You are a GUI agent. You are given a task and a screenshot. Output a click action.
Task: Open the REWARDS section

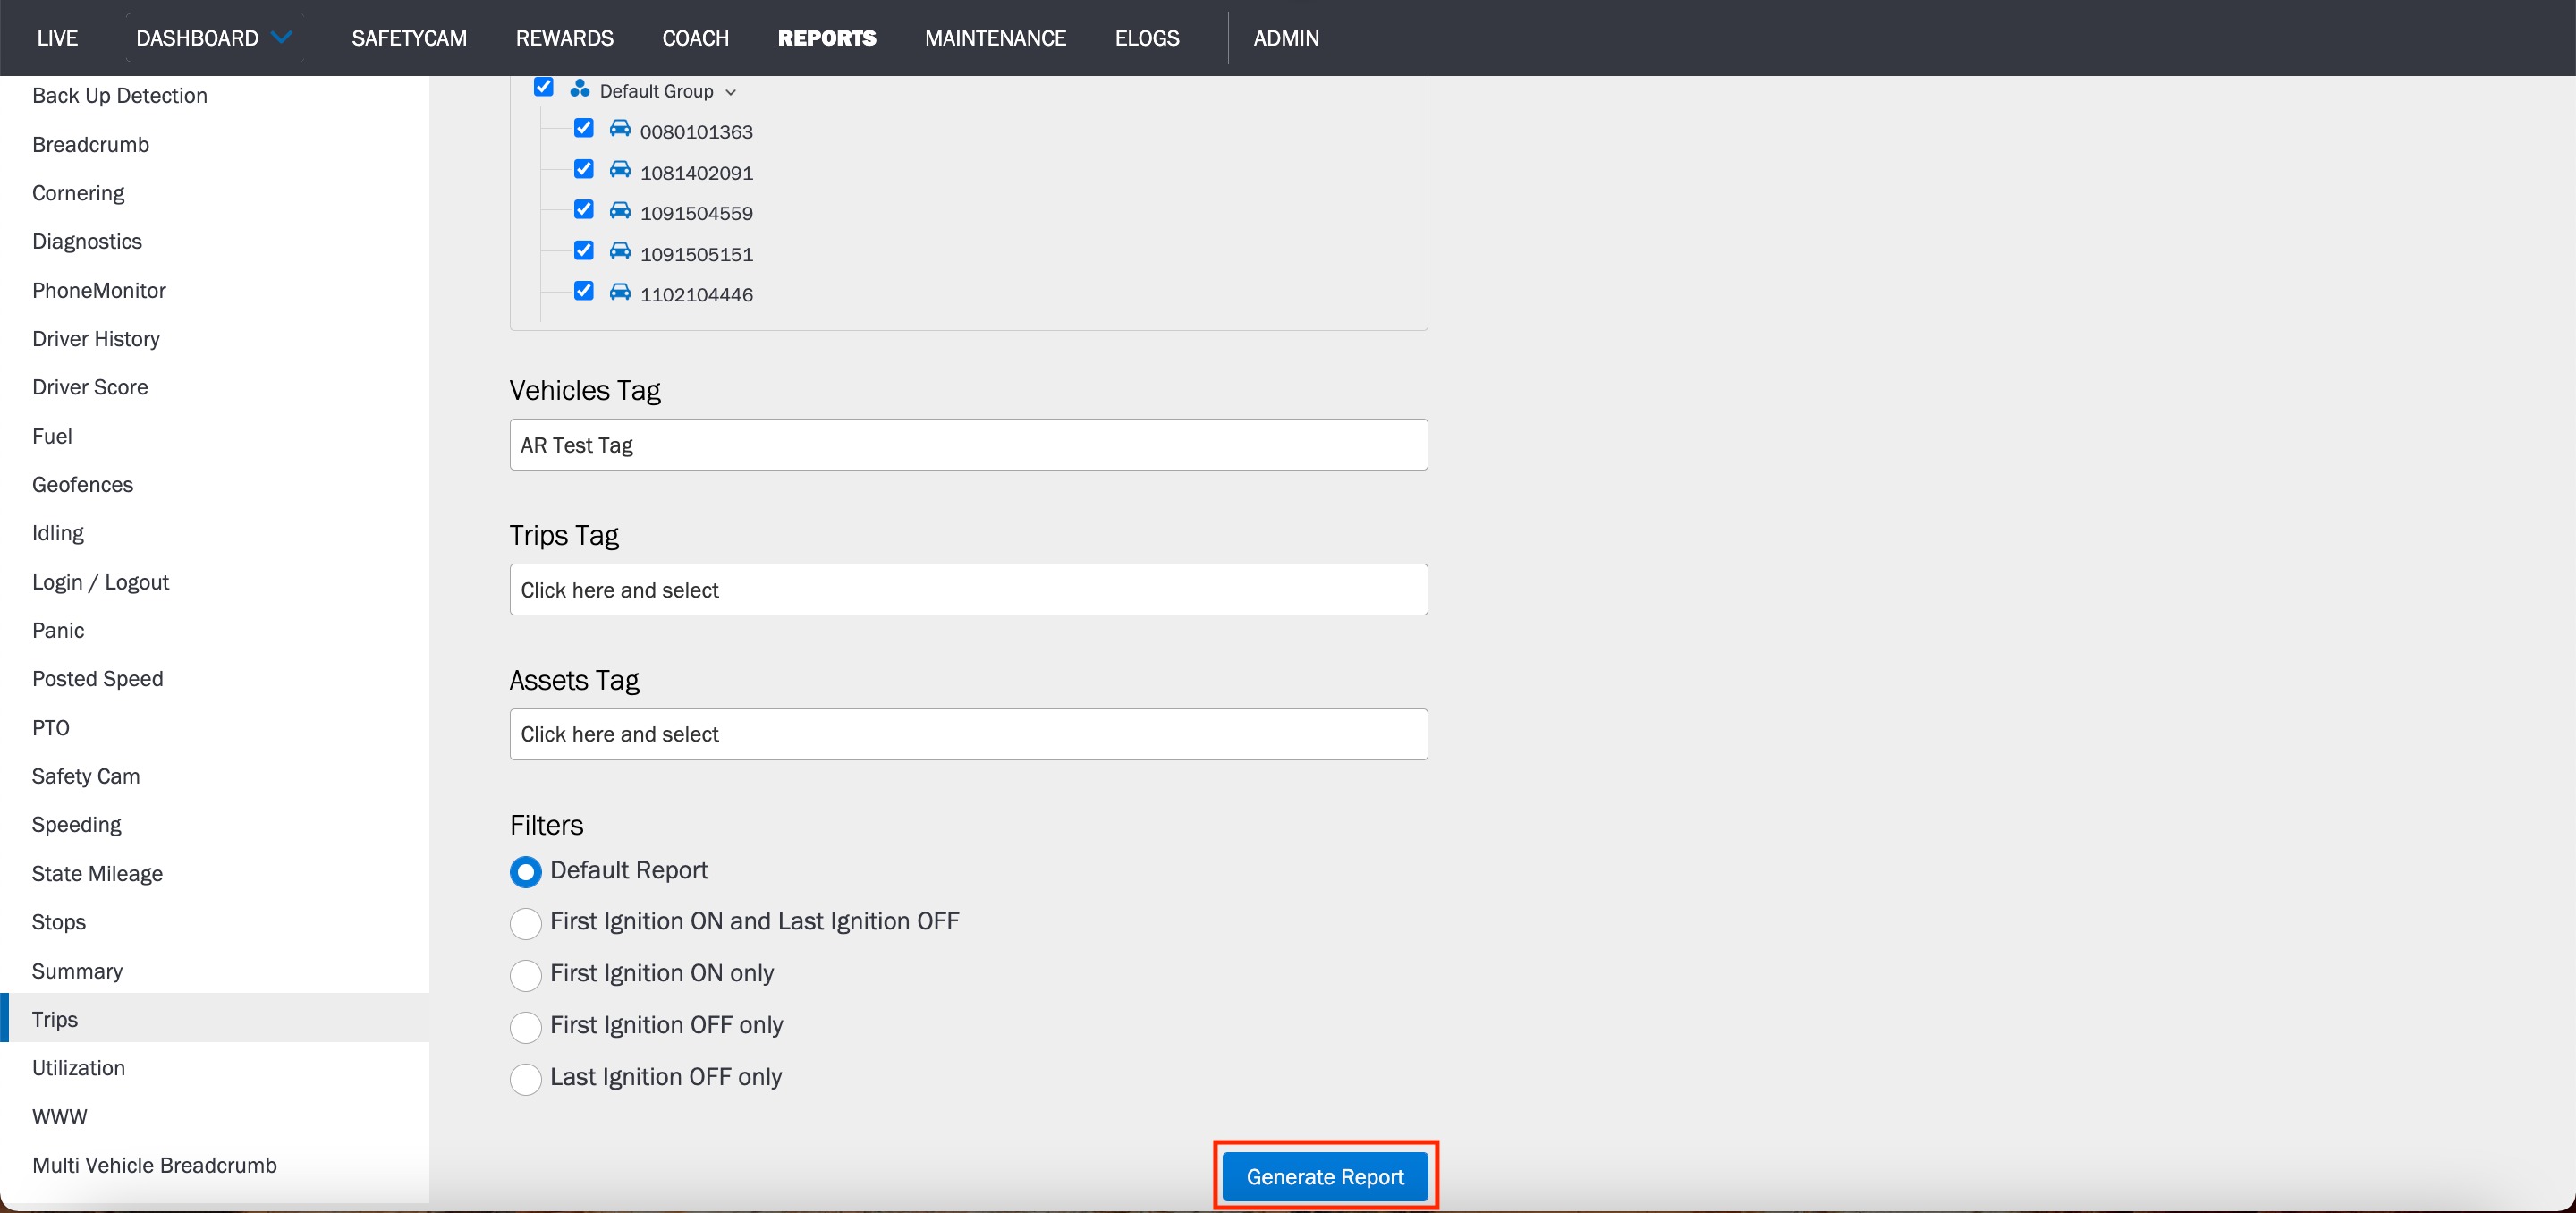tap(564, 38)
